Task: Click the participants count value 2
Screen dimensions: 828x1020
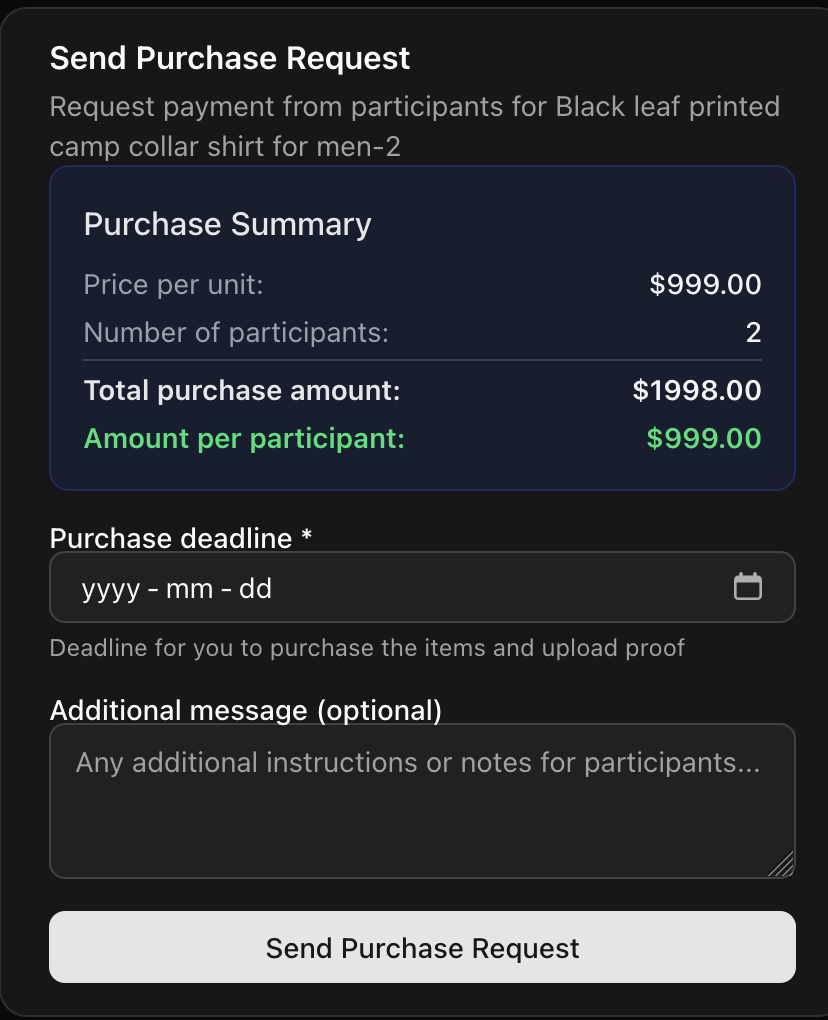Action: tap(753, 332)
